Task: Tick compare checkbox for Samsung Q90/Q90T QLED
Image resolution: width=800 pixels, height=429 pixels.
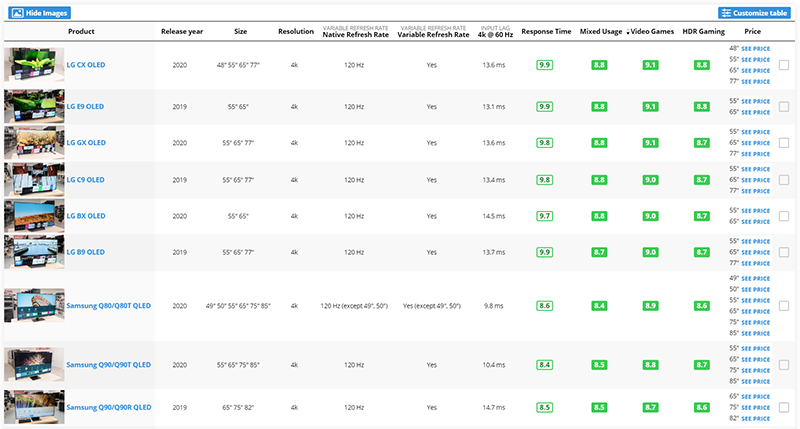Action: coord(784,365)
